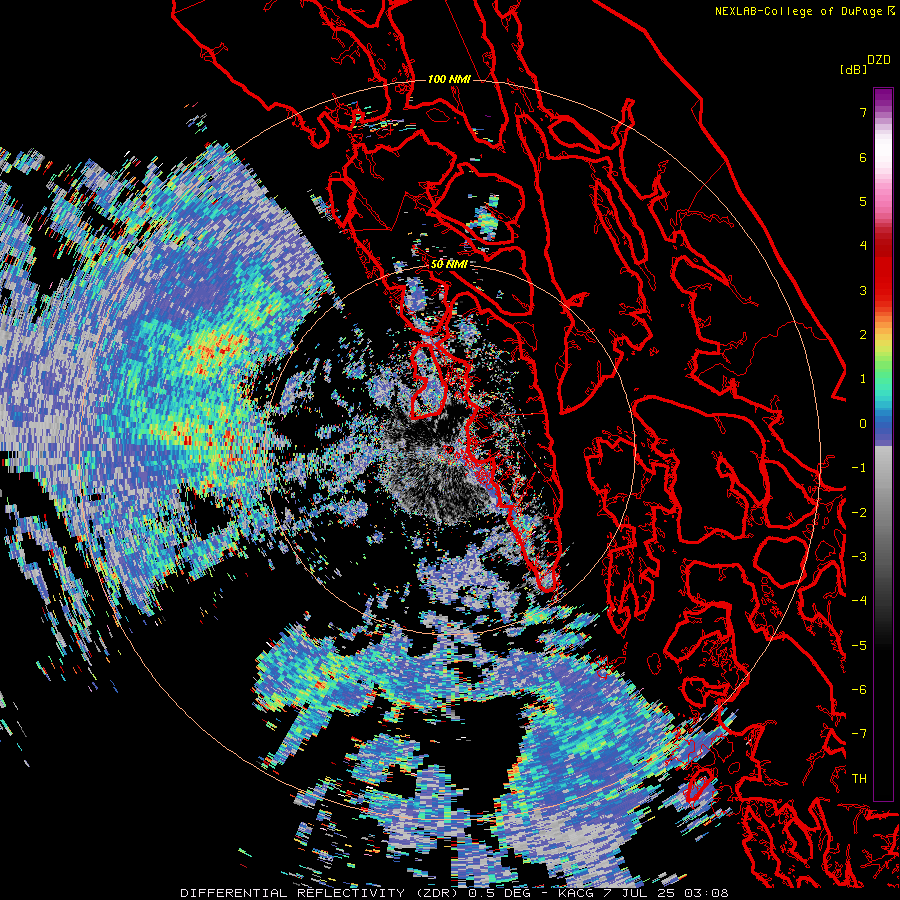Click the 50 NMI range ring label
Screen dimensions: 900x900
point(449,264)
